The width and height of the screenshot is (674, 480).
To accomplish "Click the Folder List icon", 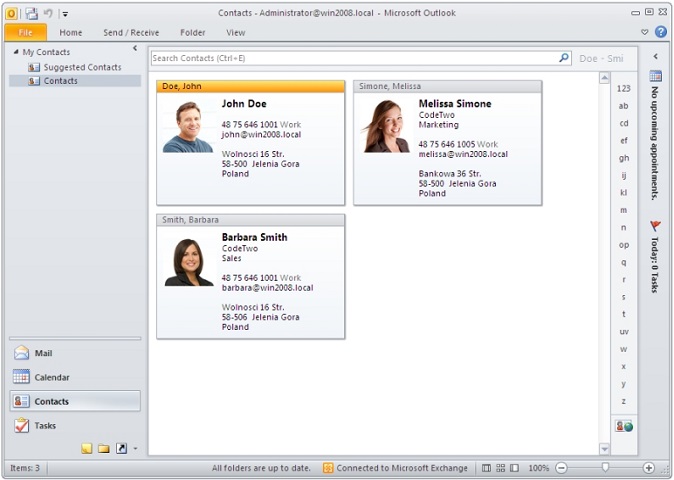I will point(104,449).
